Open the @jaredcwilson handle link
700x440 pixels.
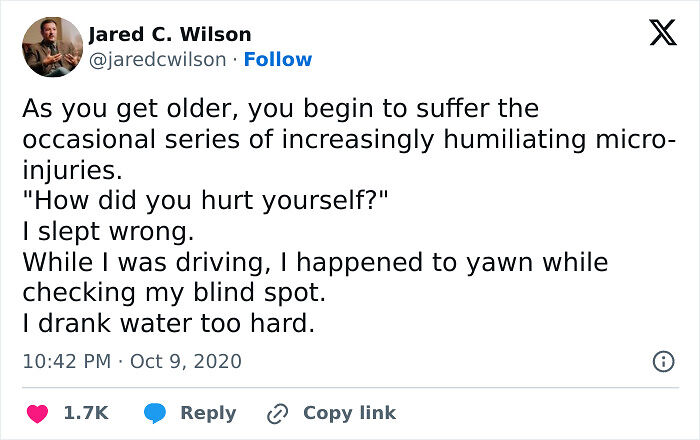tap(157, 59)
